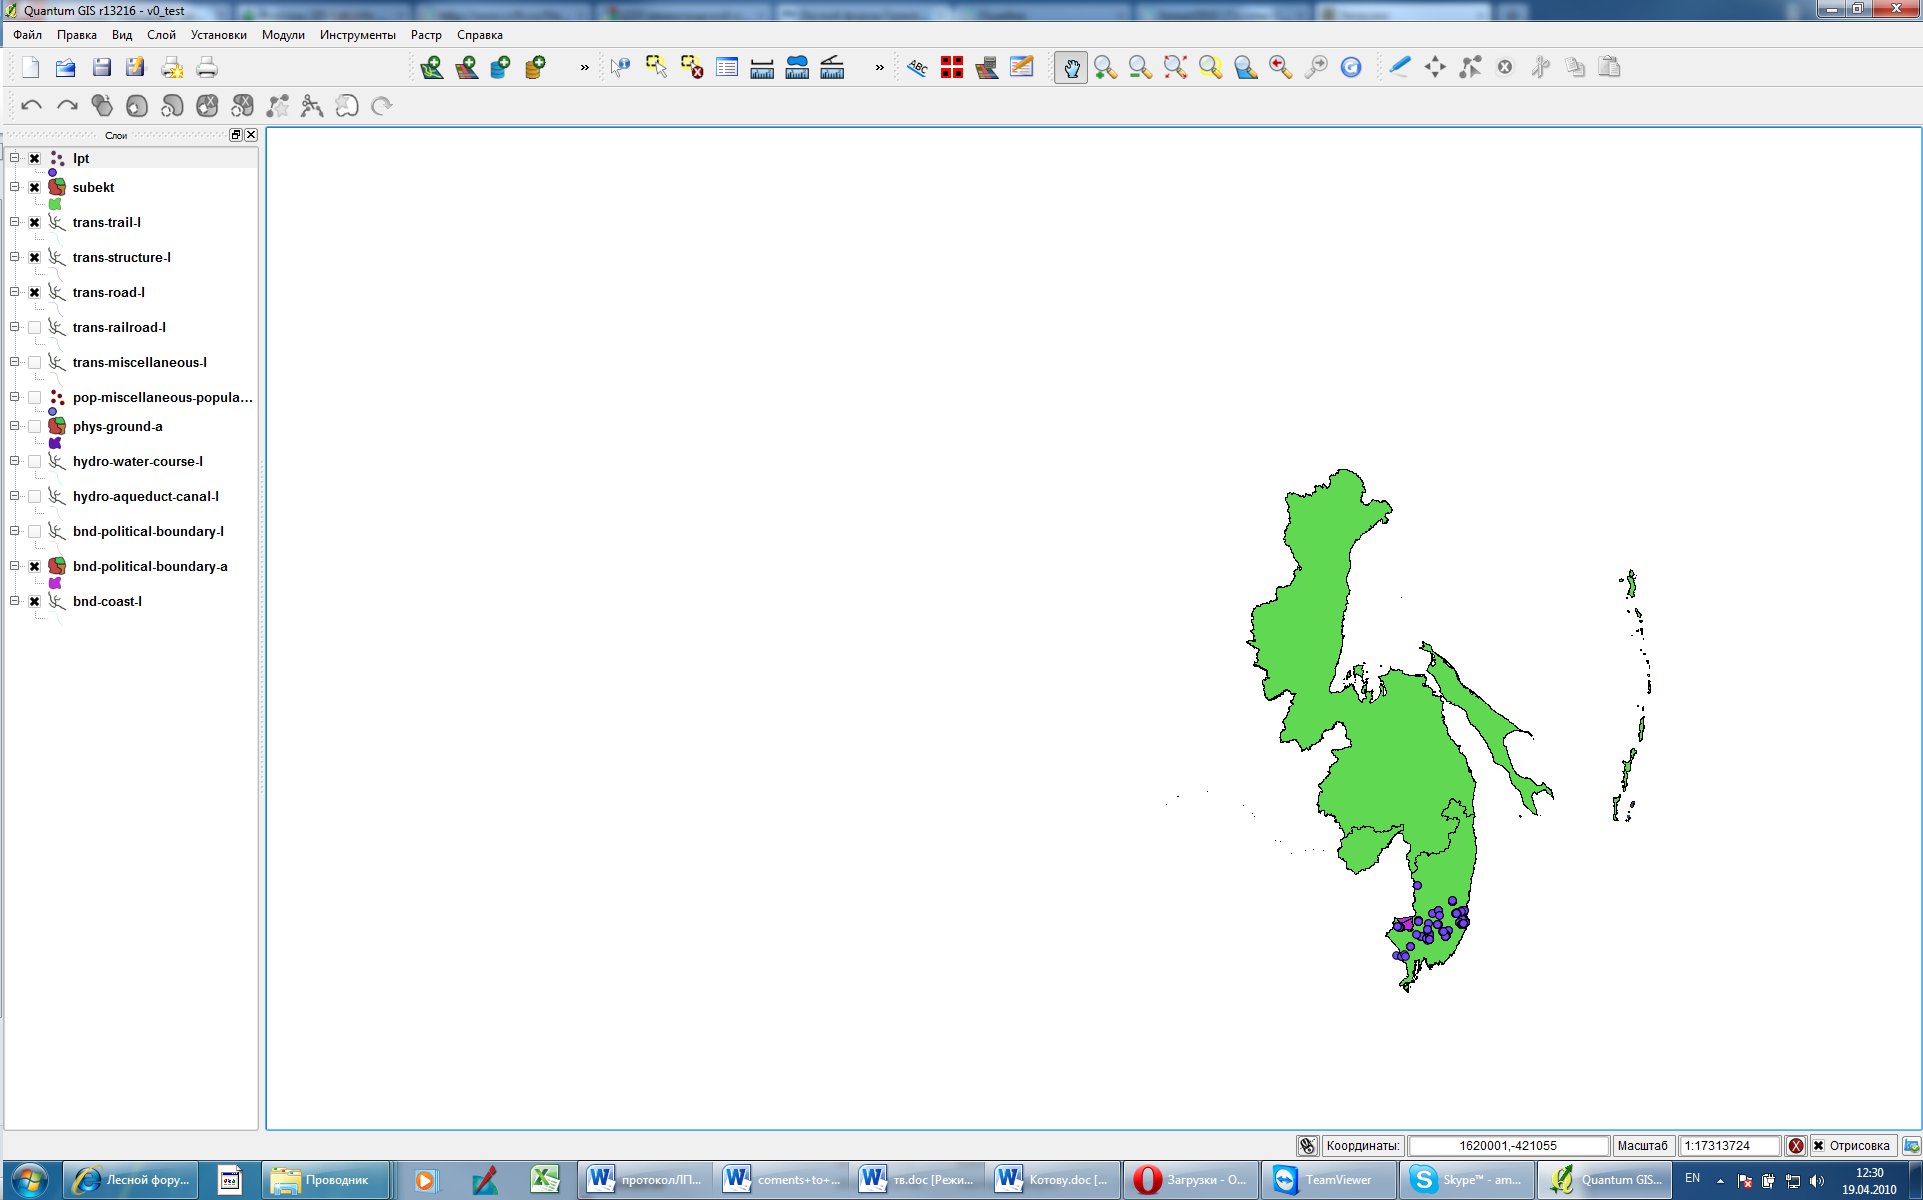Viewport: 1923px width, 1200px height.
Task: Click the Add Vector Layer icon
Action: [x=431, y=68]
